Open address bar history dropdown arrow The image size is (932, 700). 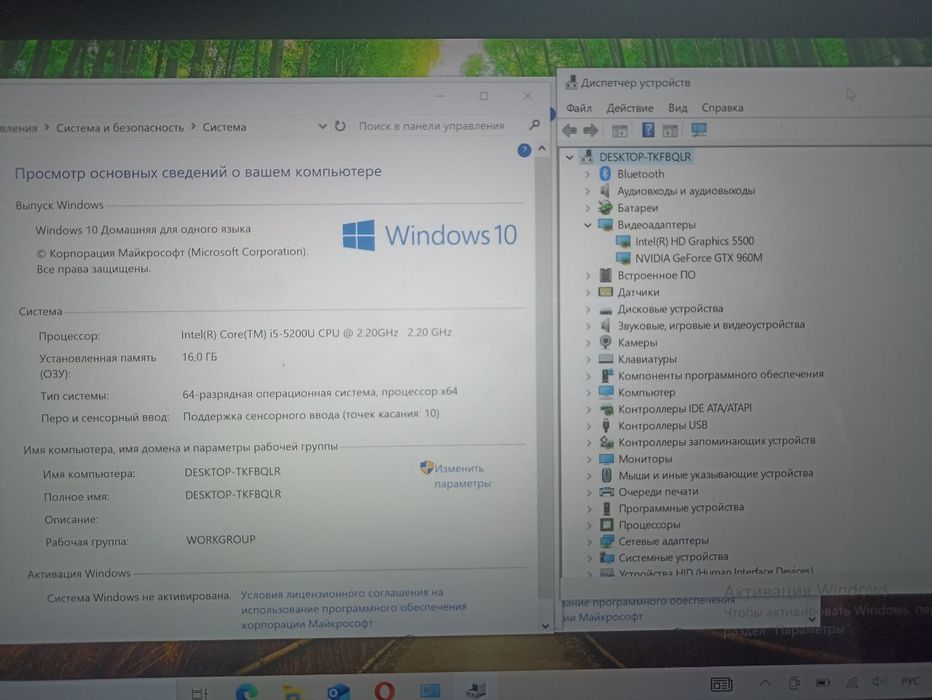click(322, 126)
